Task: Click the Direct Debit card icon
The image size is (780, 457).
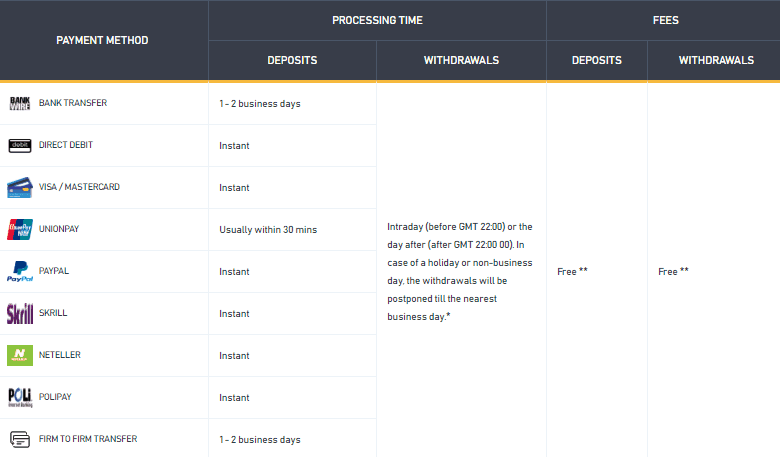Action: (x=20, y=146)
